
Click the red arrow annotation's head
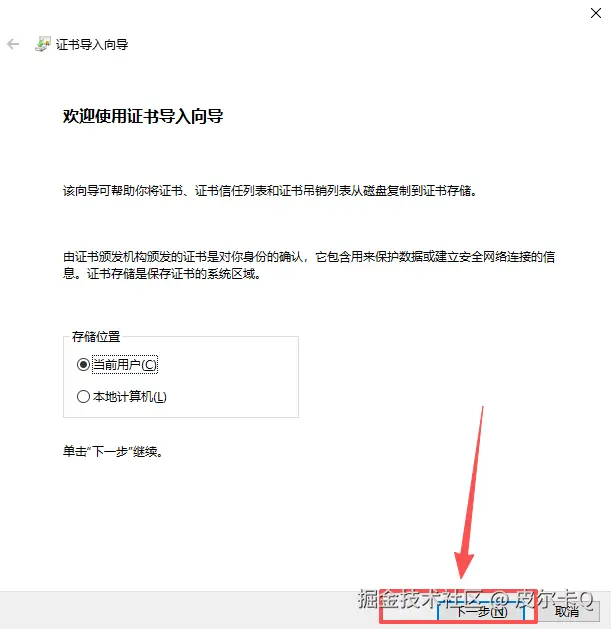tap(462, 566)
